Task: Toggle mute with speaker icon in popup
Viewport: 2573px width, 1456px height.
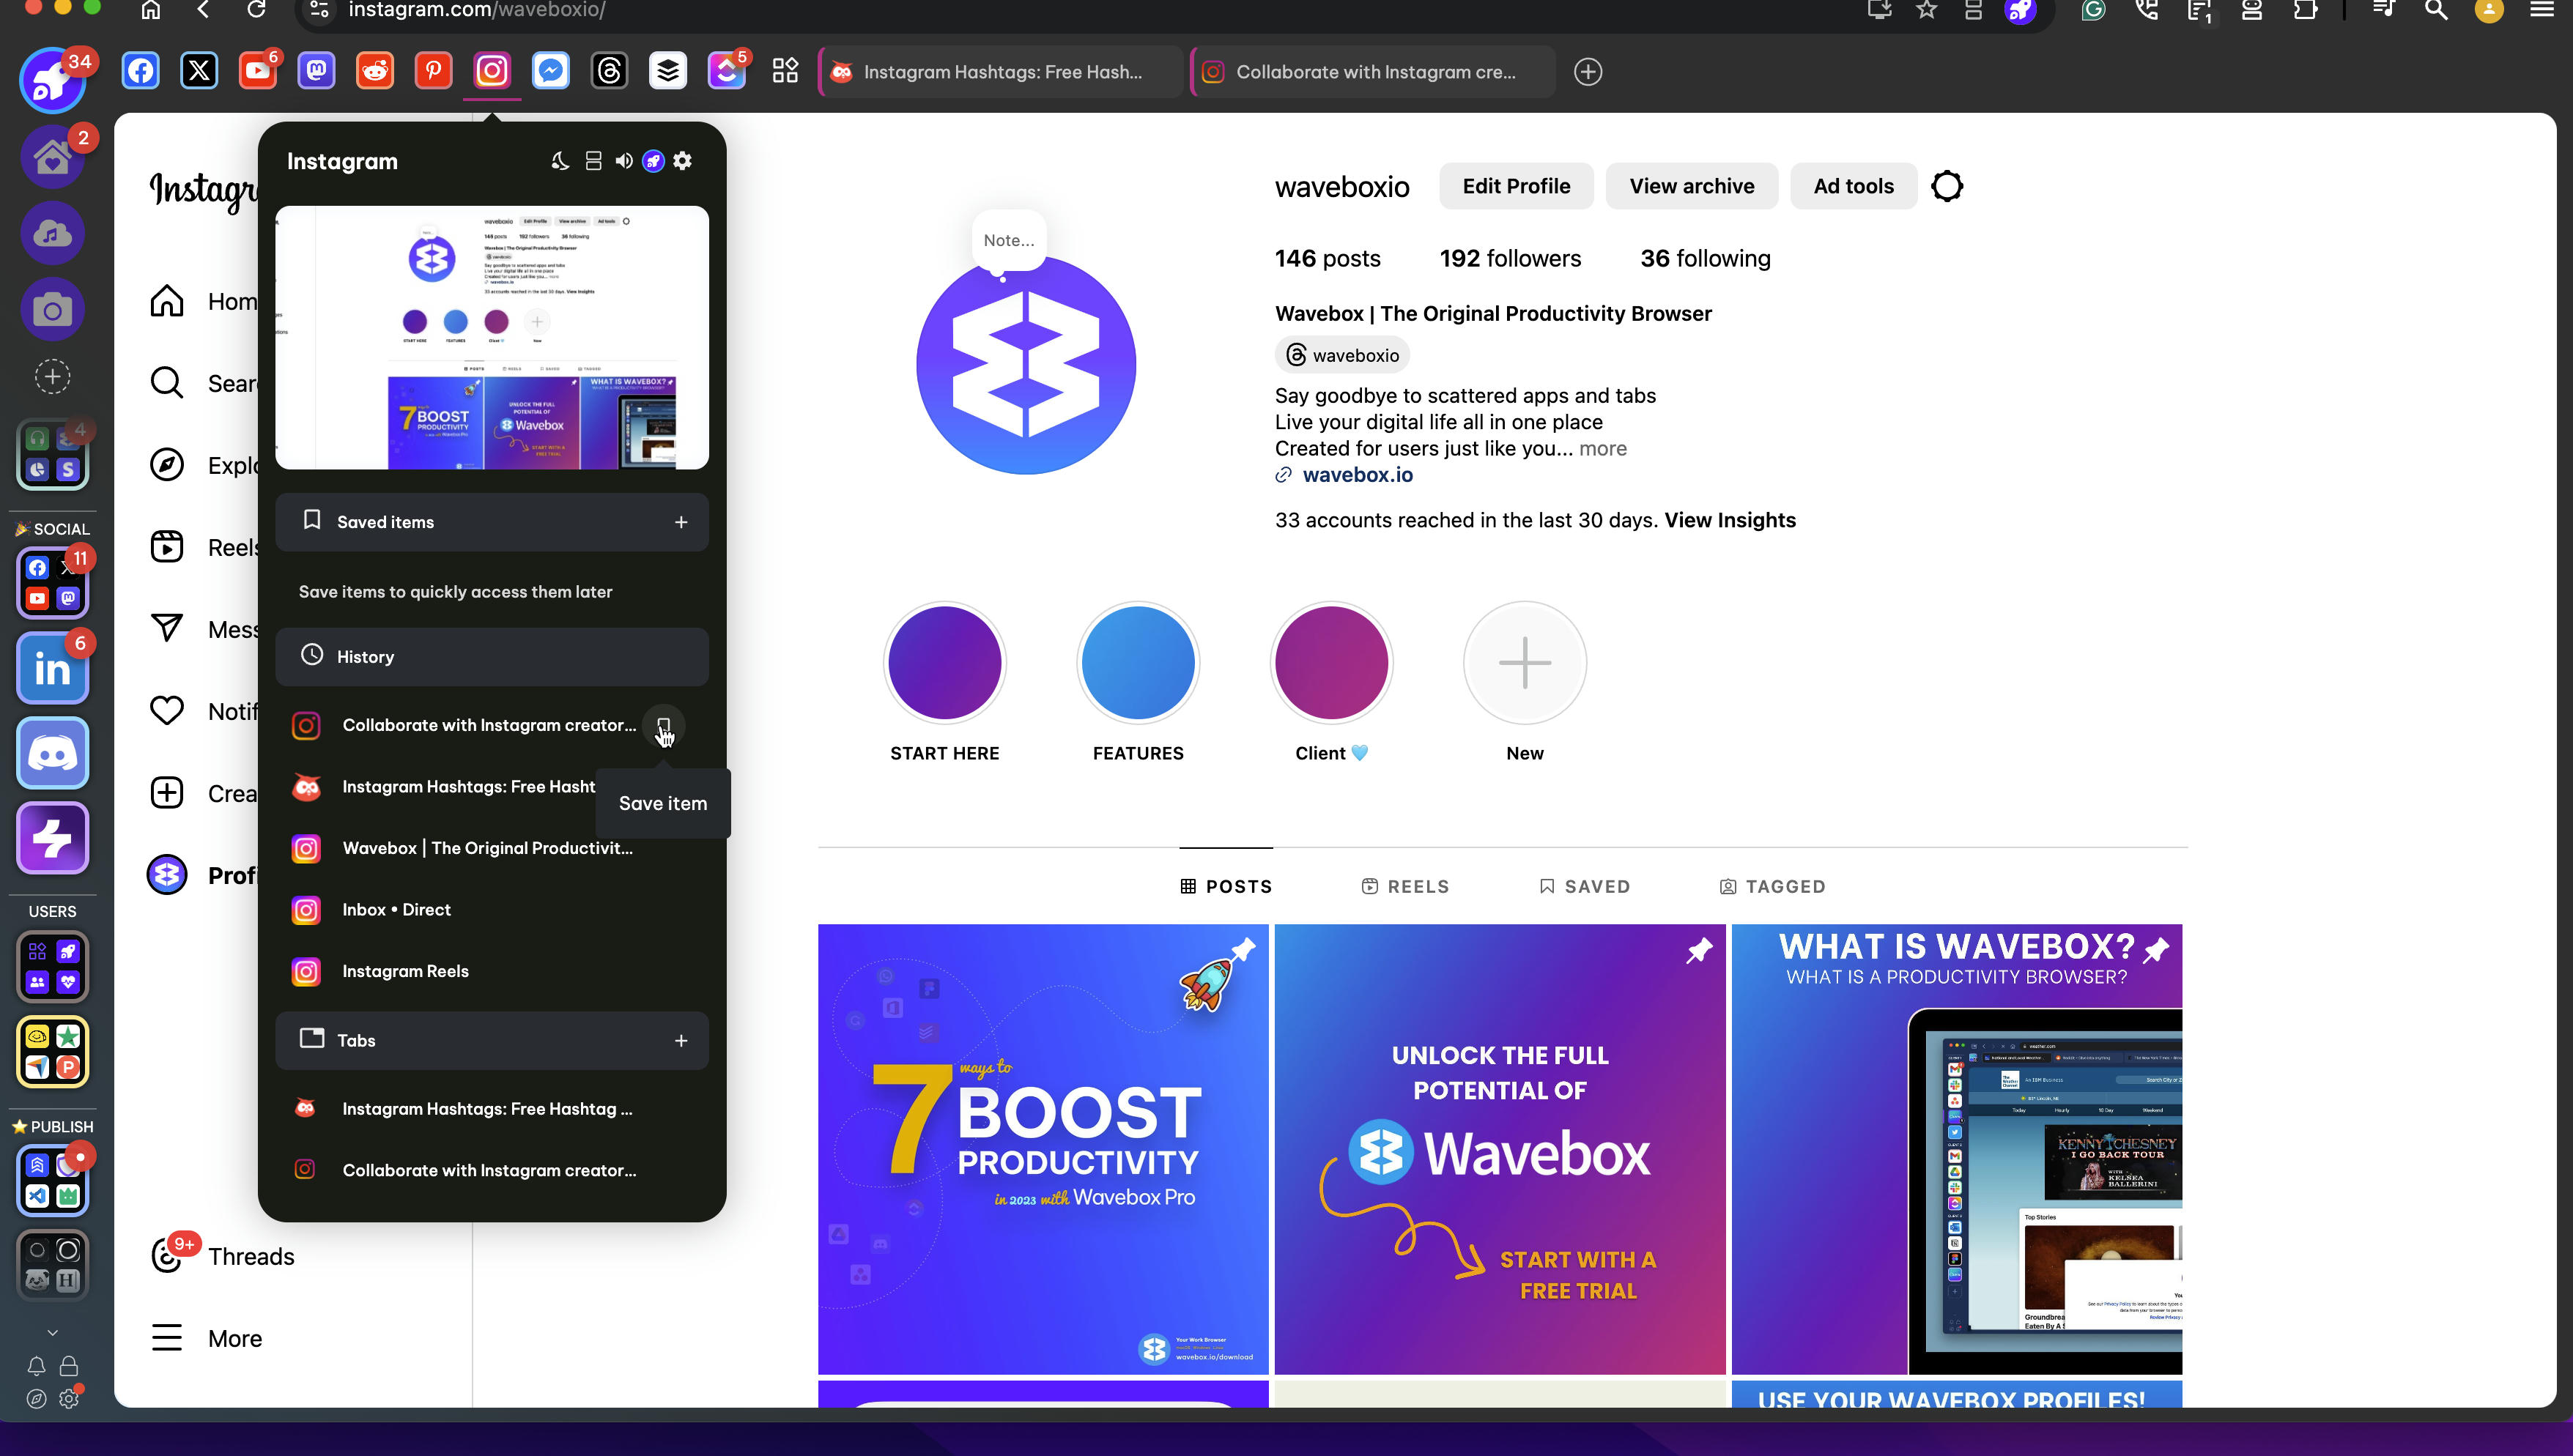Action: click(624, 161)
